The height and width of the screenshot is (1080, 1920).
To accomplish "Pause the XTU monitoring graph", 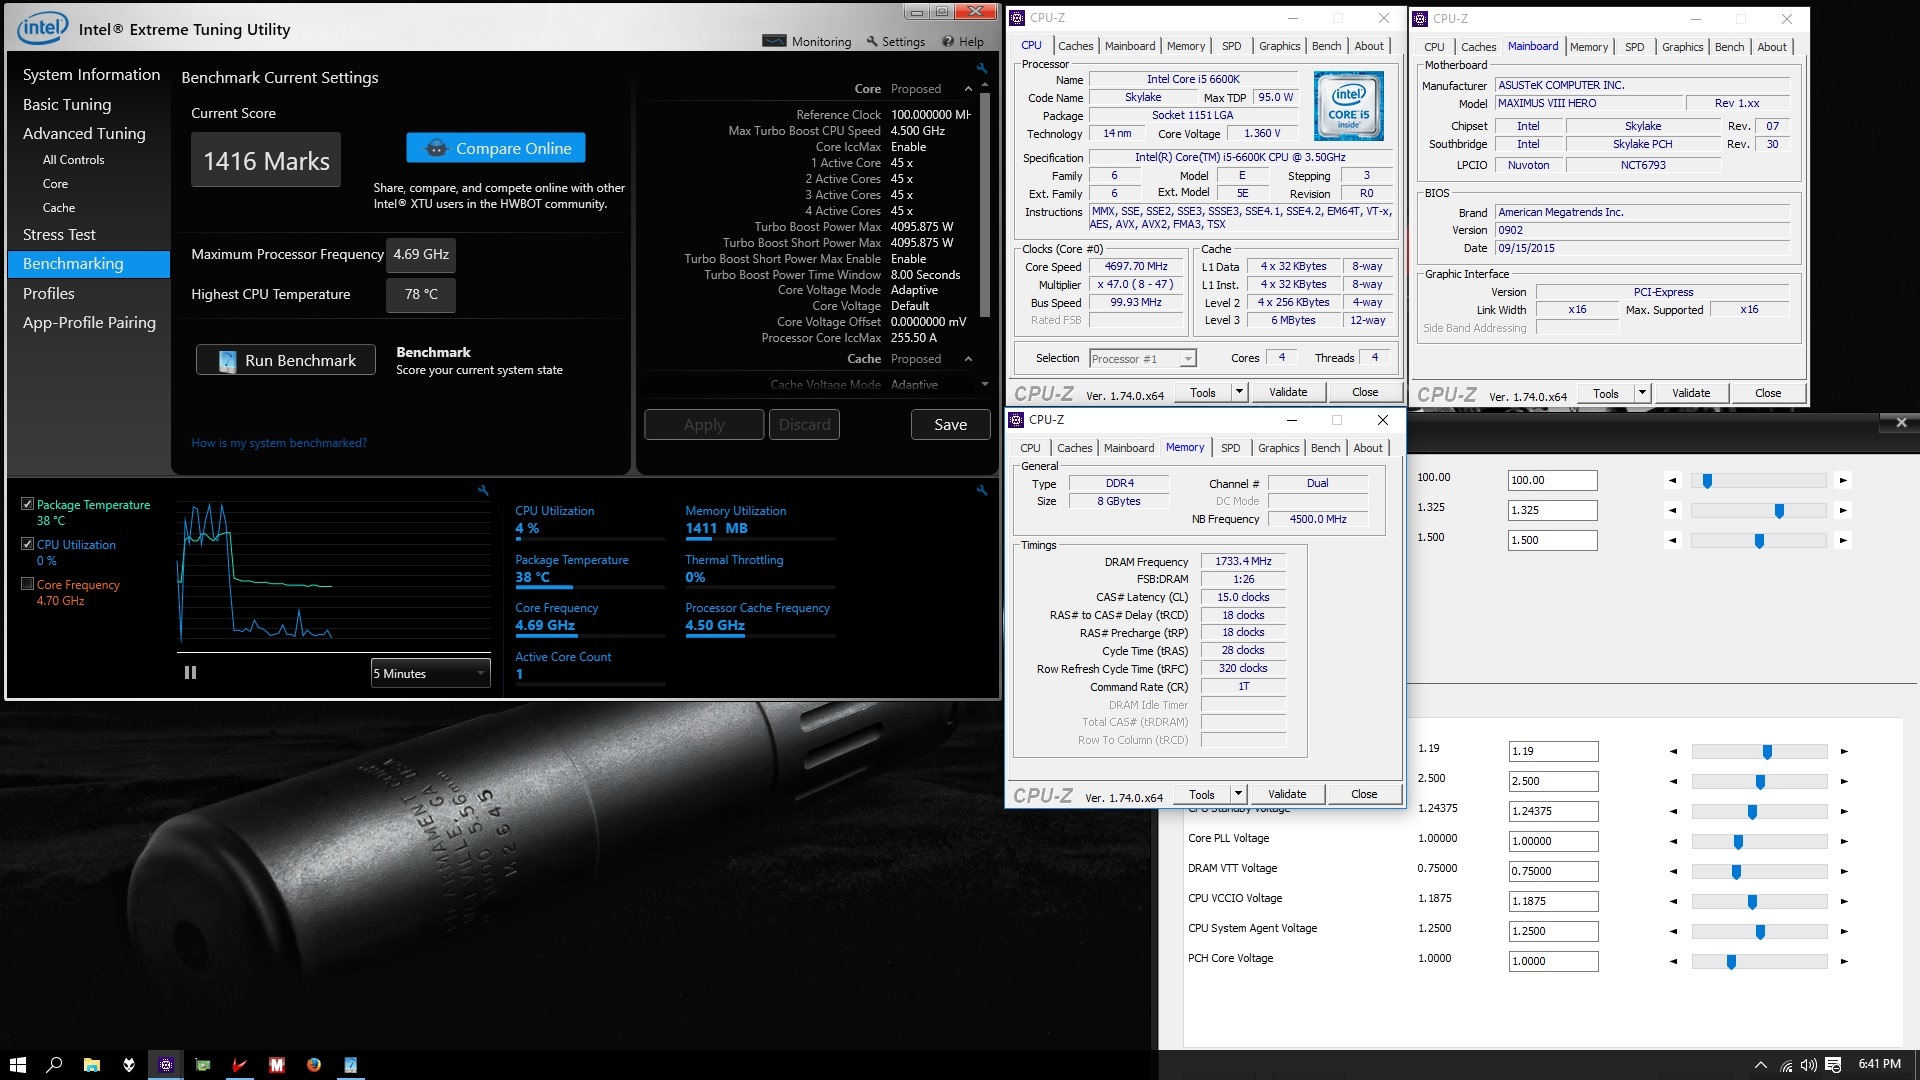I will pyautogui.click(x=190, y=673).
